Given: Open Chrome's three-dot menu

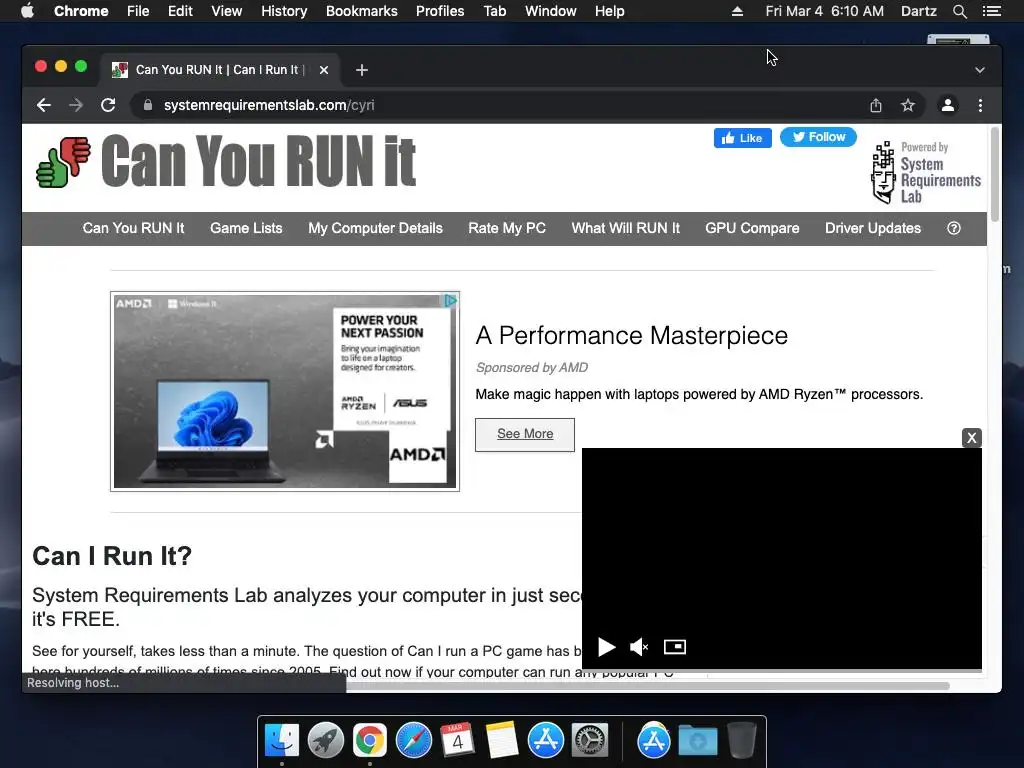Looking at the screenshot, I should (980, 105).
